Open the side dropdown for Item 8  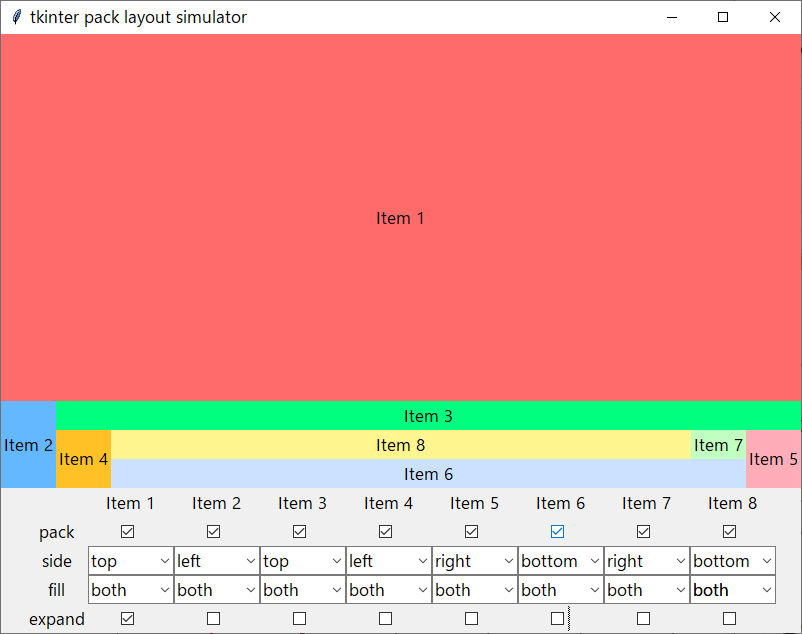(x=732, y=561)
